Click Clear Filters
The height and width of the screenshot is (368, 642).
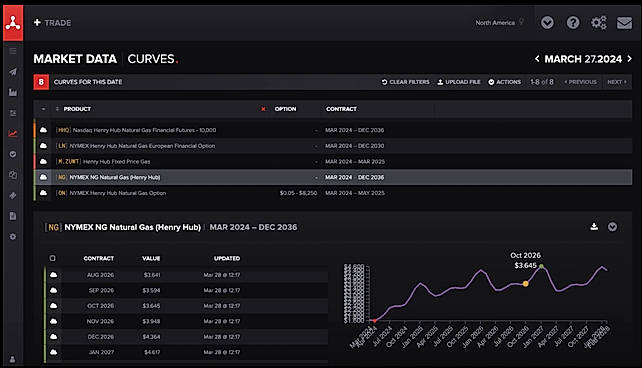(406, 82)
